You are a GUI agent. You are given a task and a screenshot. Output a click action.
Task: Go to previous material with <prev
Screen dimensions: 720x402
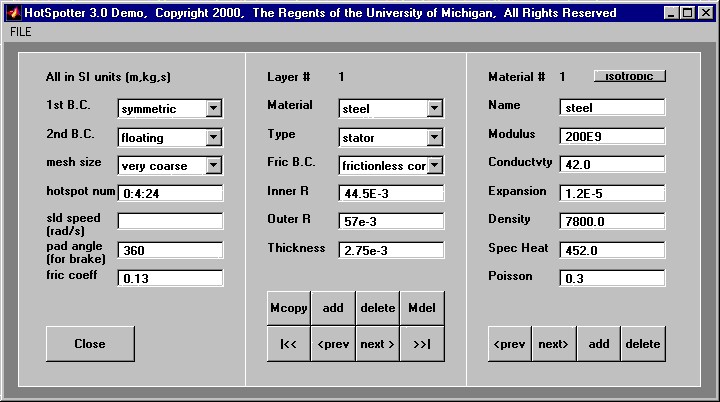tap(509, 344)
